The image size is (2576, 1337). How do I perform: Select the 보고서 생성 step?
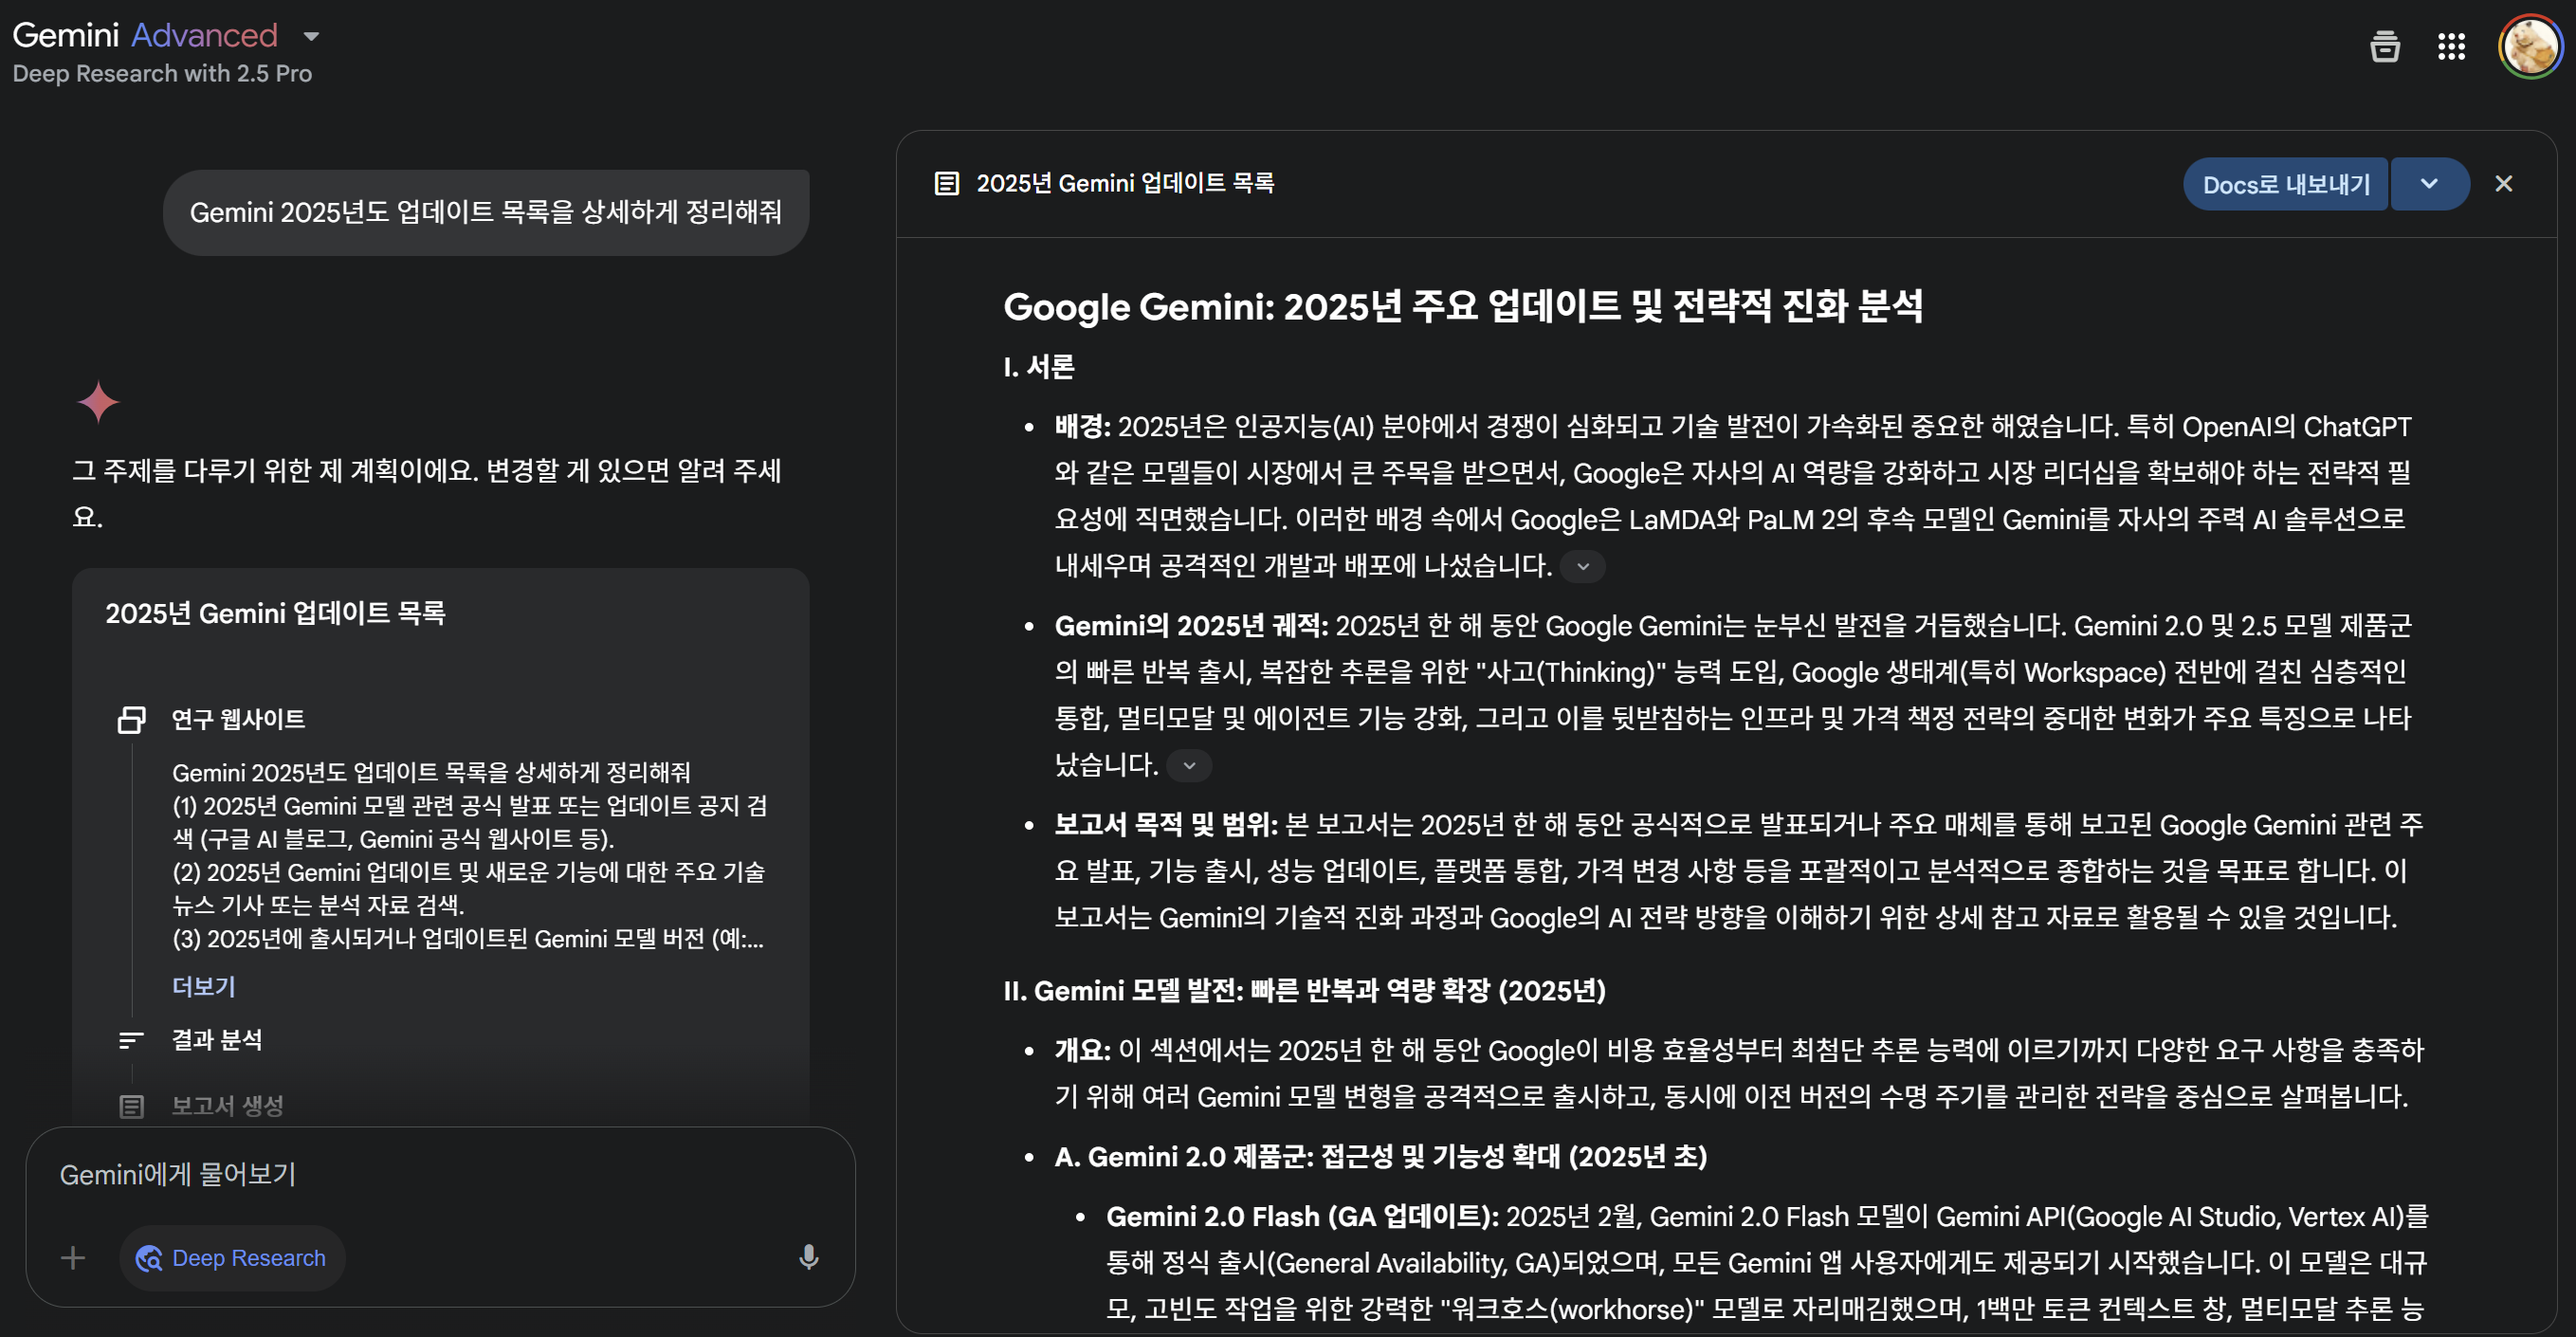227,1105
